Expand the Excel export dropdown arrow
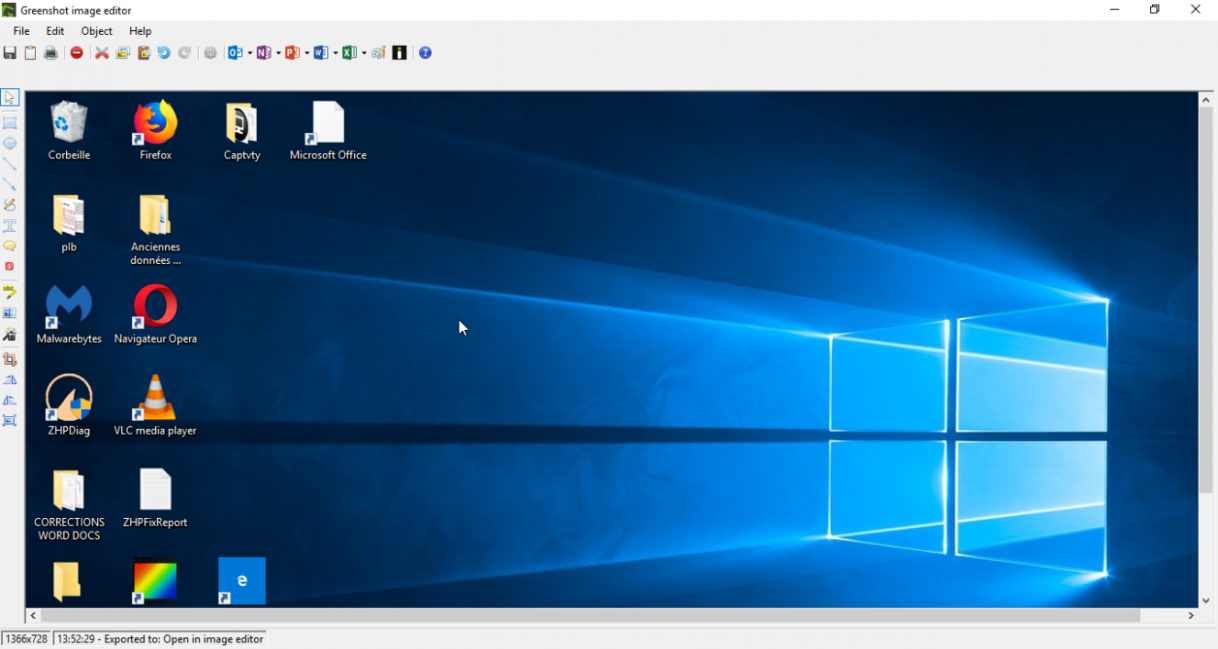The width and height of the screenshot is (1218, 649). tap(364, 53)
